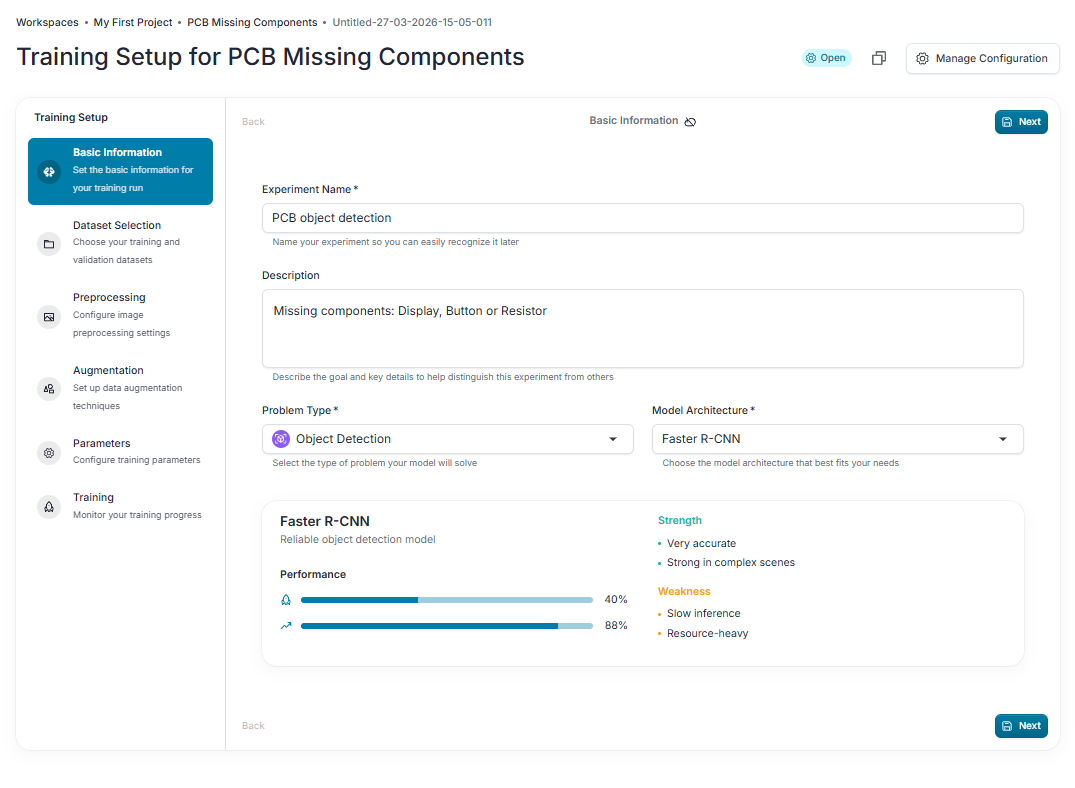Click the top Next button
Screen dimensions: 1075x788
tap(1021, 121)
